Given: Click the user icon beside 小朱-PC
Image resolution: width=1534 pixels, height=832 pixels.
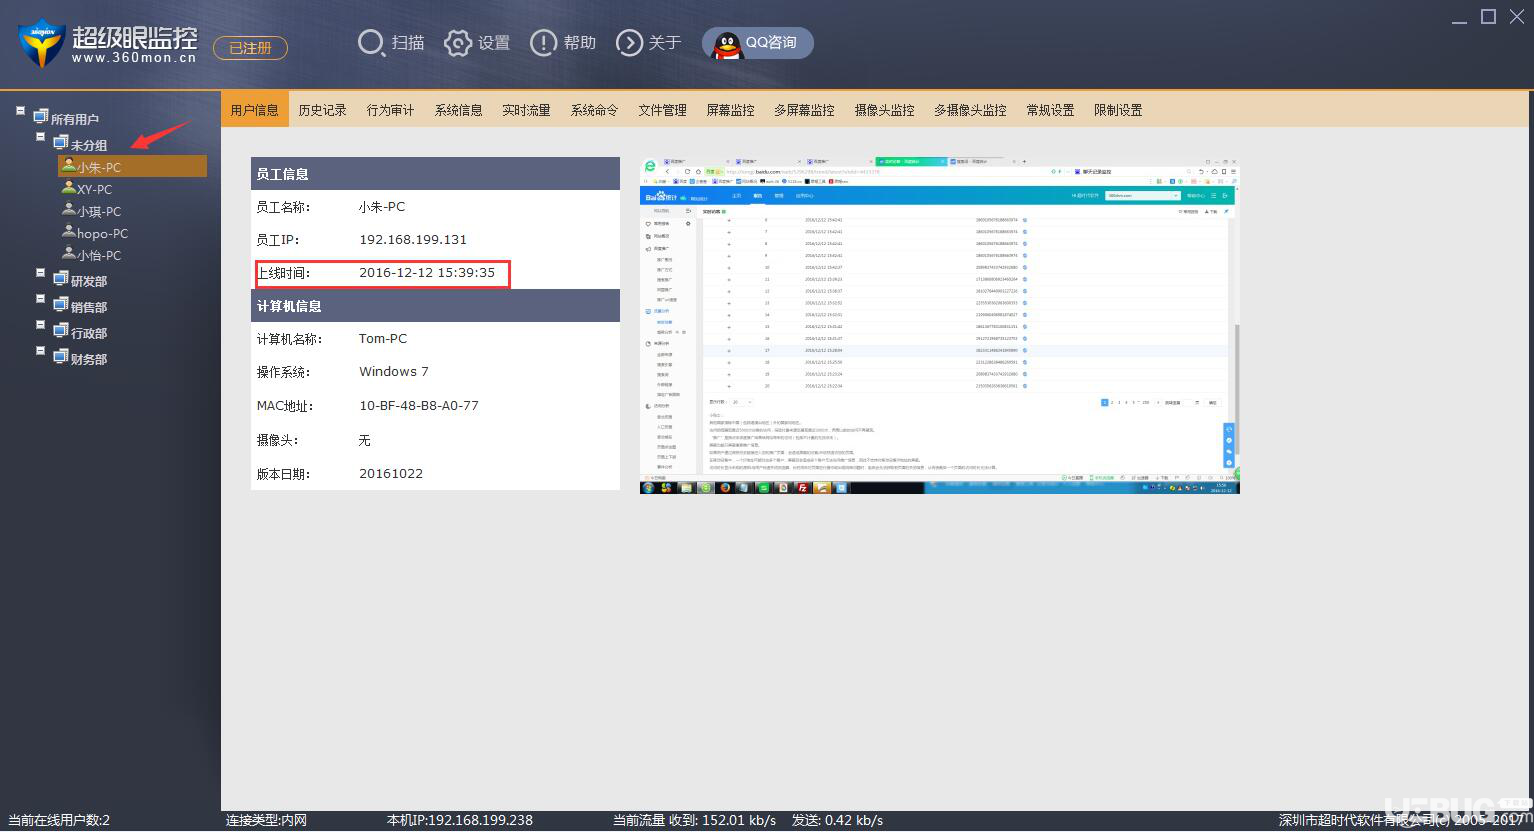Looking at the screenshot, I should tap(69, 165).
